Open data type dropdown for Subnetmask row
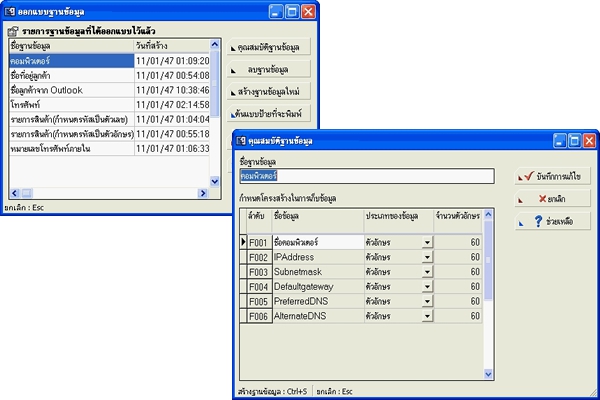This screenshot has height=400, width=600. pos(427,272)
